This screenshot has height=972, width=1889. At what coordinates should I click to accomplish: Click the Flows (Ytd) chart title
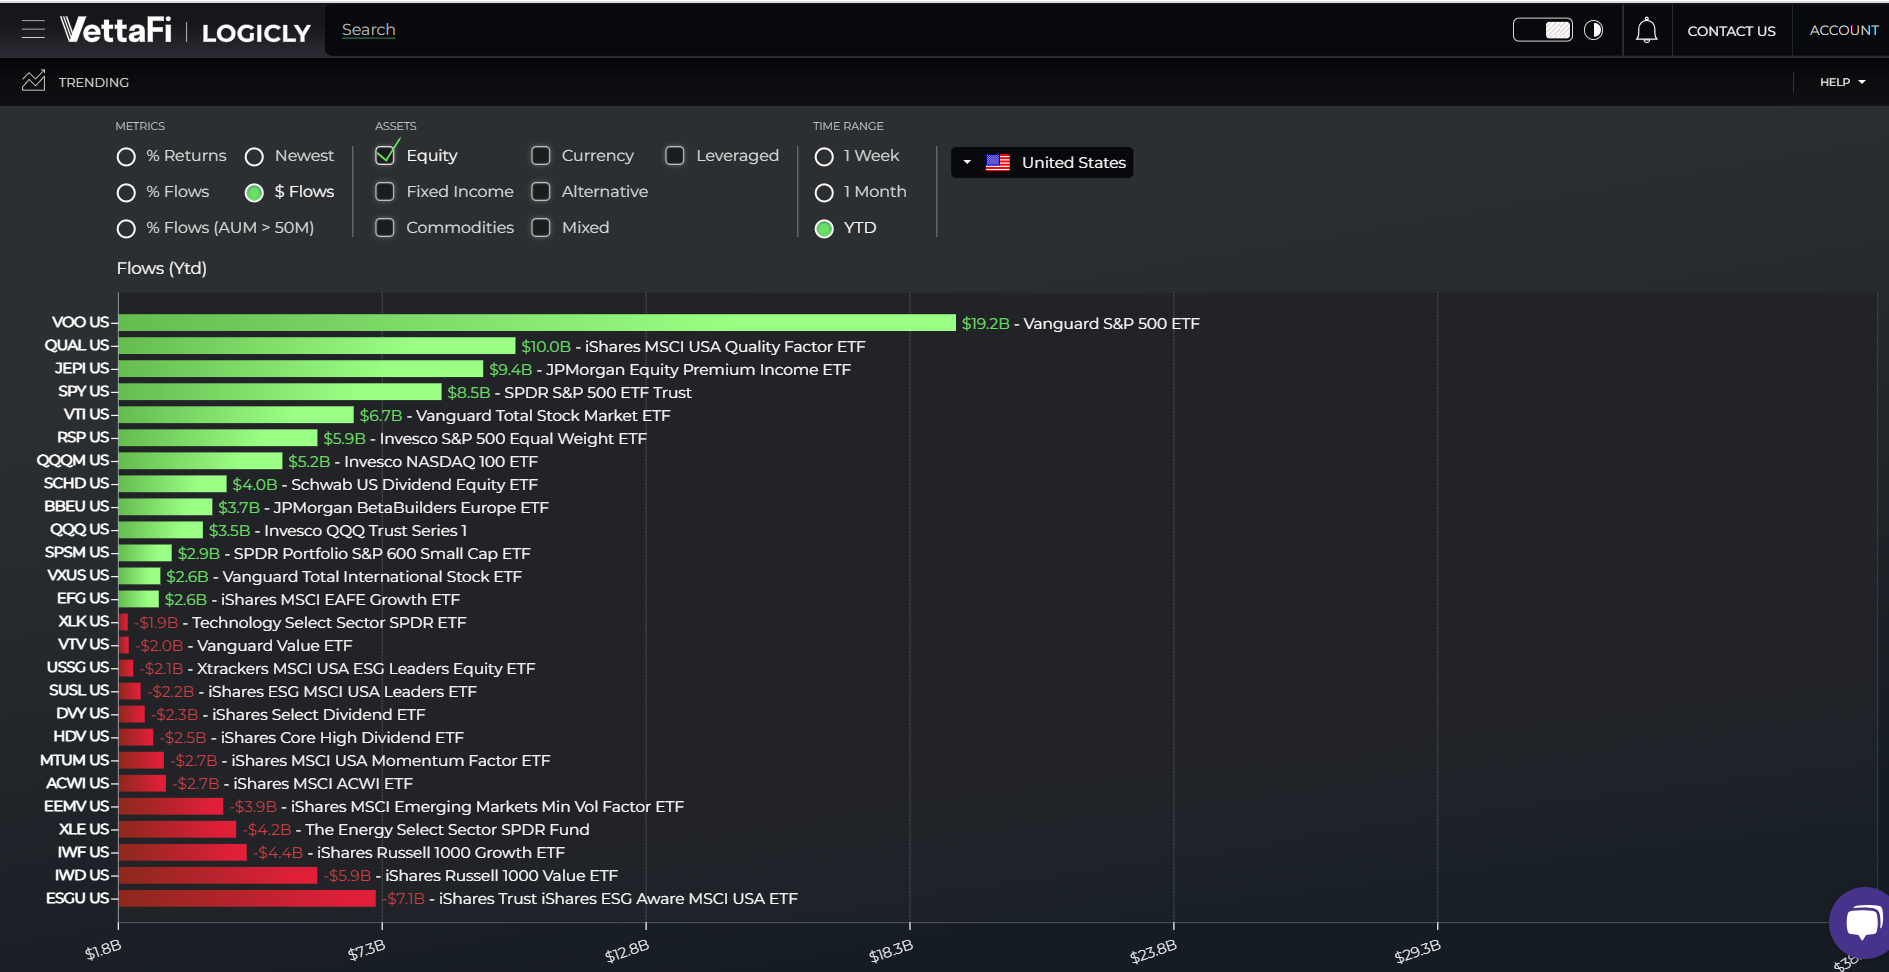[162, 268]
